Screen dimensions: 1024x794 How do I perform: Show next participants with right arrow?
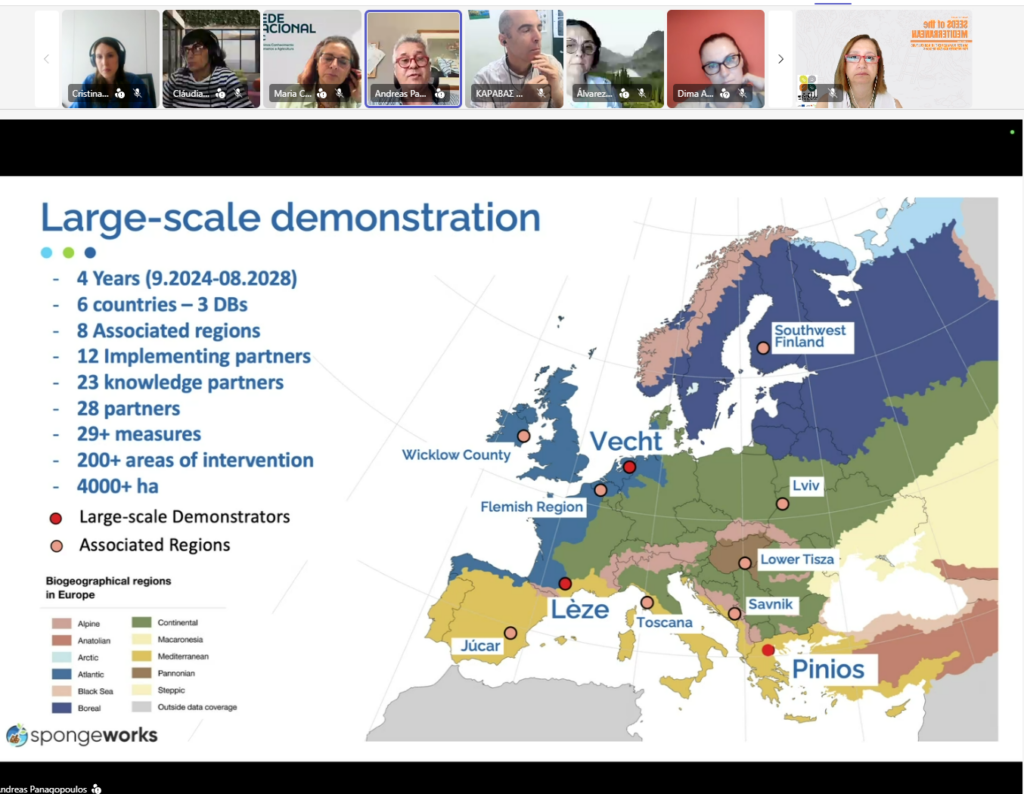pyautogui.click(x=780, y=59)
